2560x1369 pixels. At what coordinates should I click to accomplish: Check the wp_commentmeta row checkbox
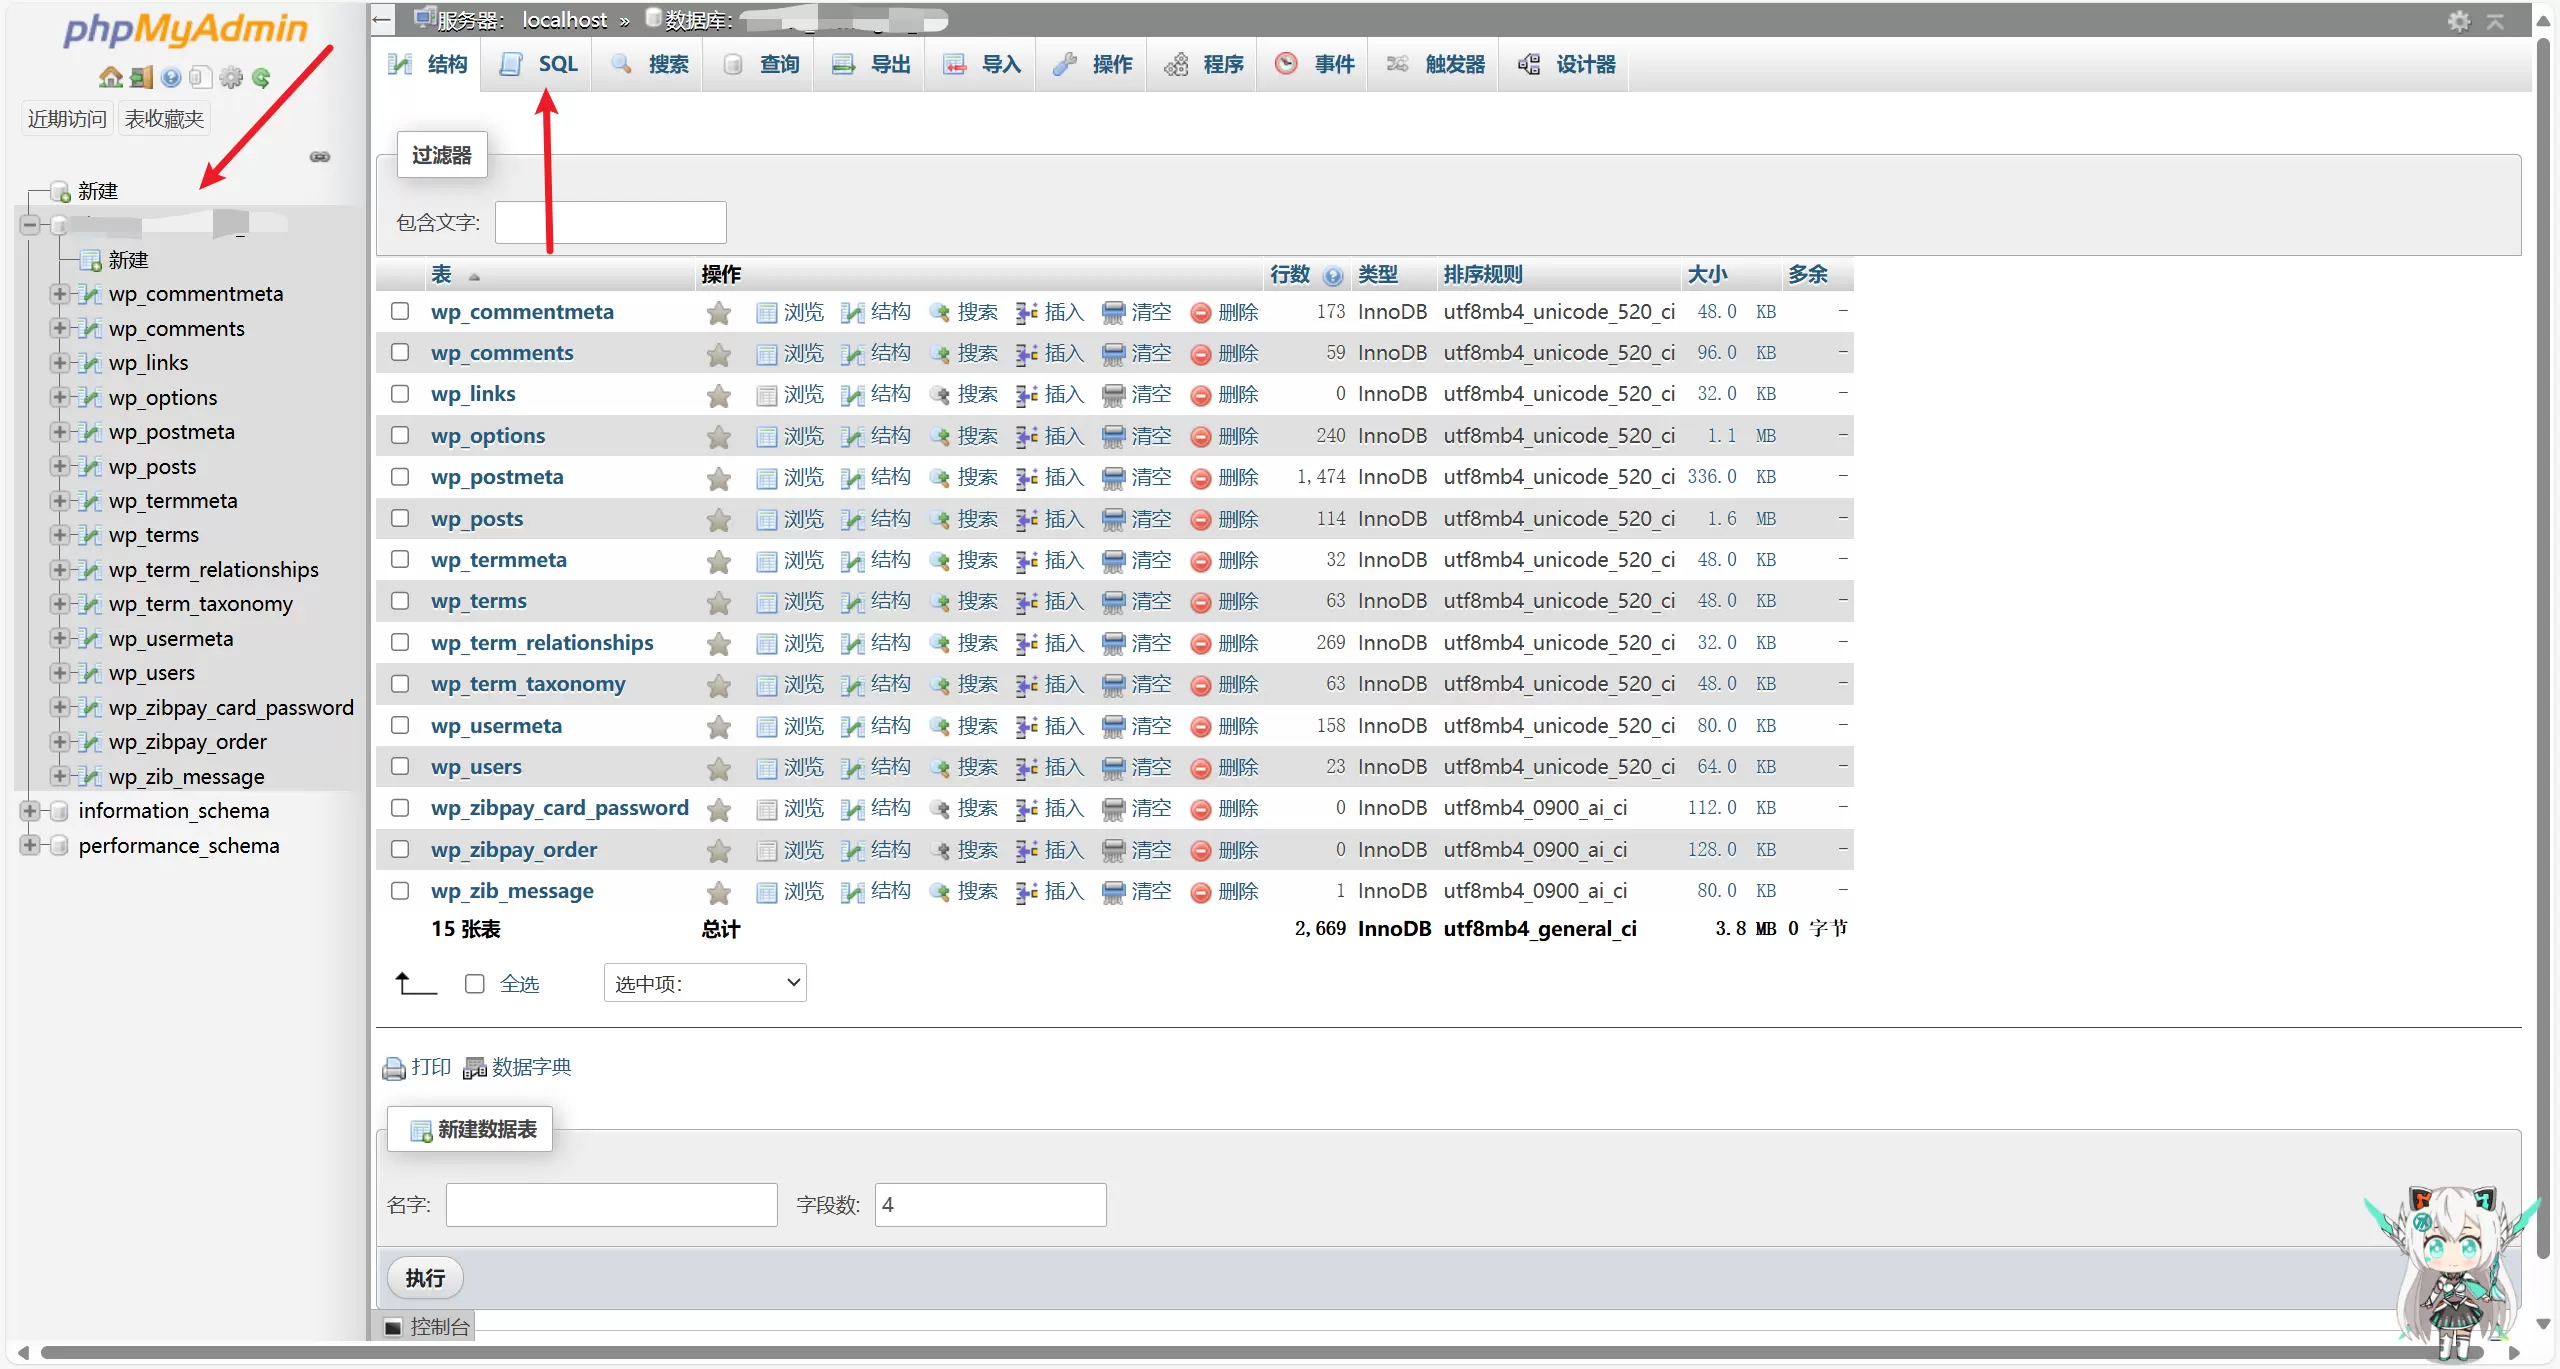tap(400, 312)
